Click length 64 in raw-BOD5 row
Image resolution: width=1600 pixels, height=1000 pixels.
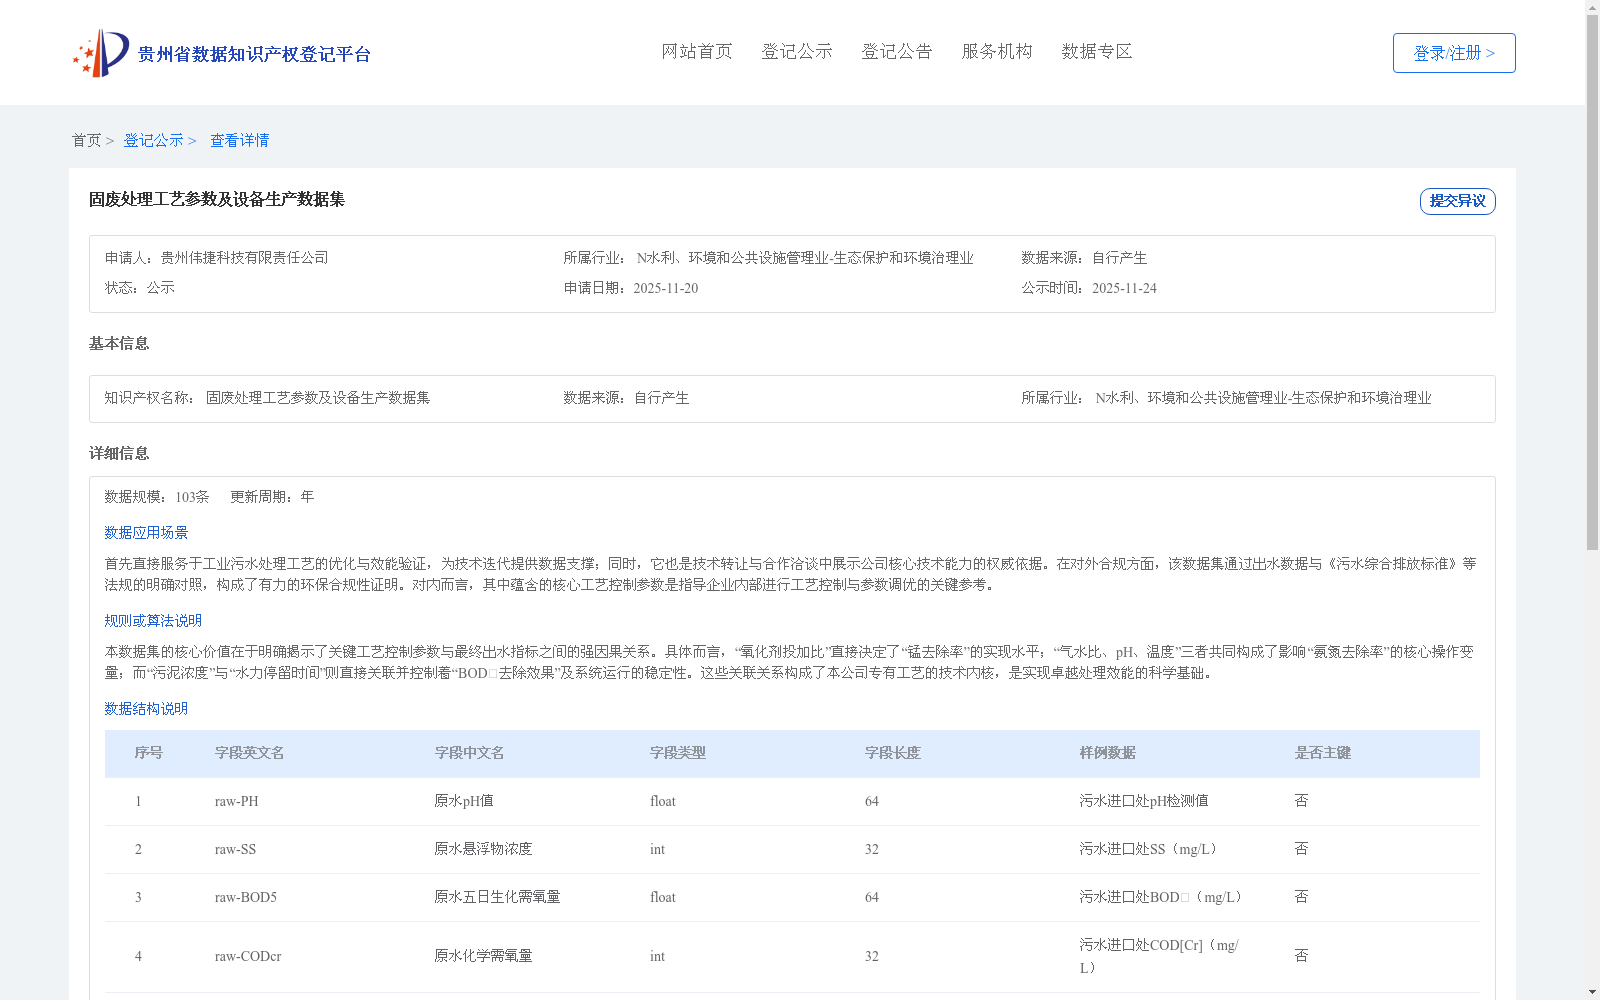pos(872,897)
